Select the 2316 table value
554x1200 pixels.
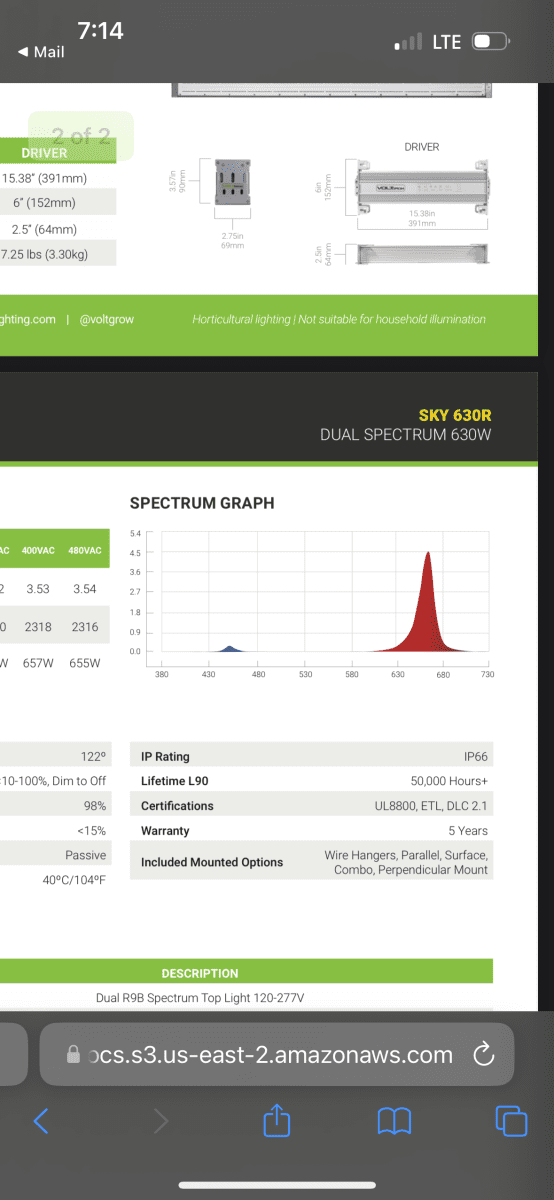pyautogui.click(x=85, y=626)
